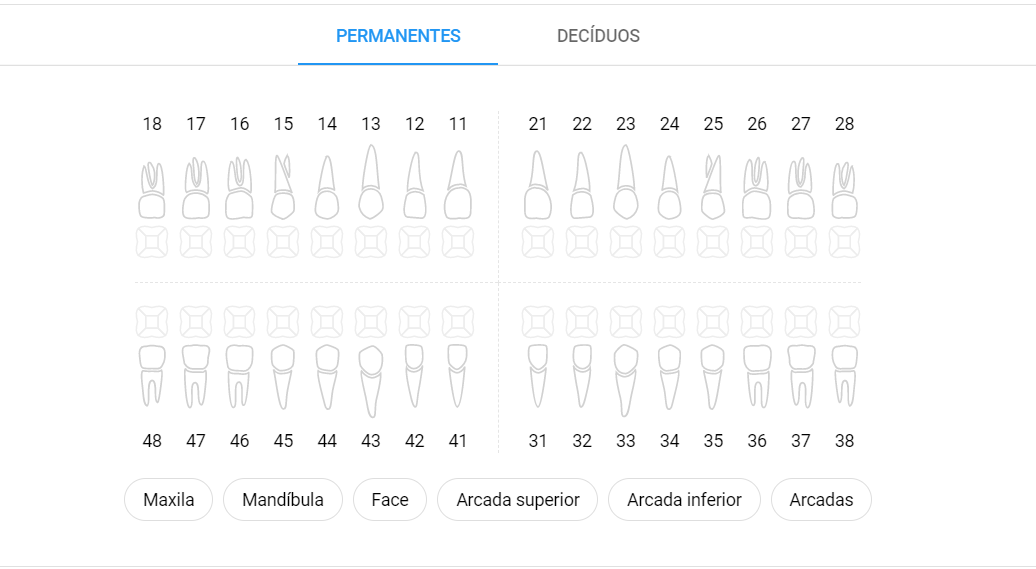Choose Arcada inferior option
The image size is (1036, 569).
click(x=684, y=500)
